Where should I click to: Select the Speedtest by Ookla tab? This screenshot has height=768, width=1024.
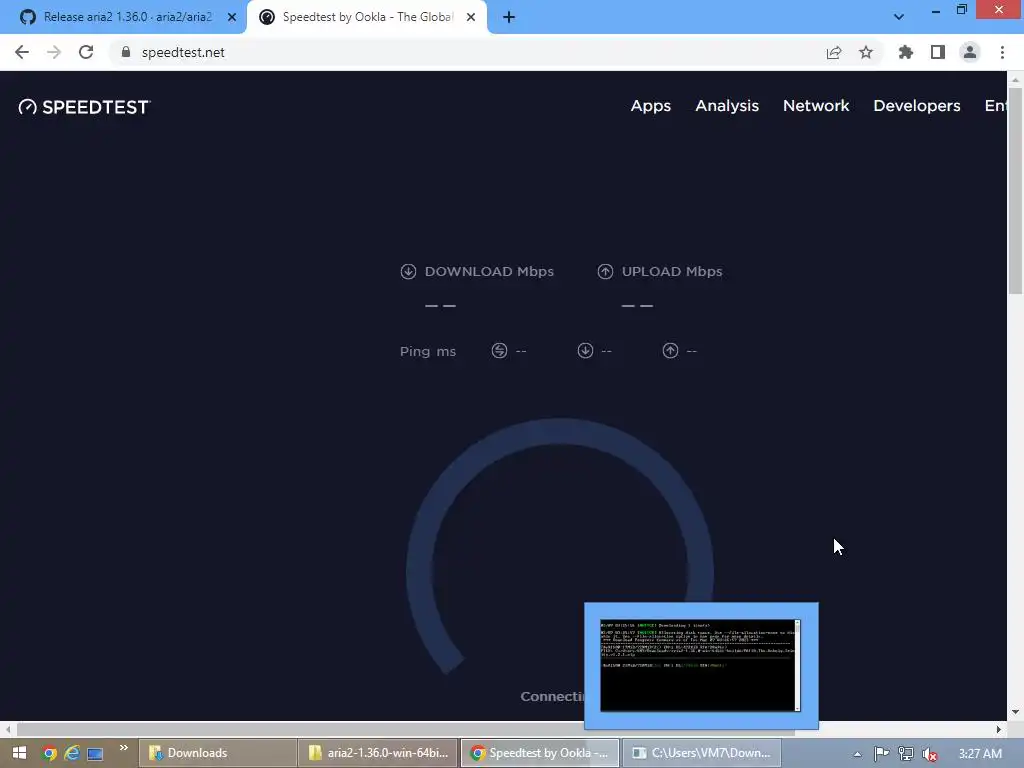[366, 17]
